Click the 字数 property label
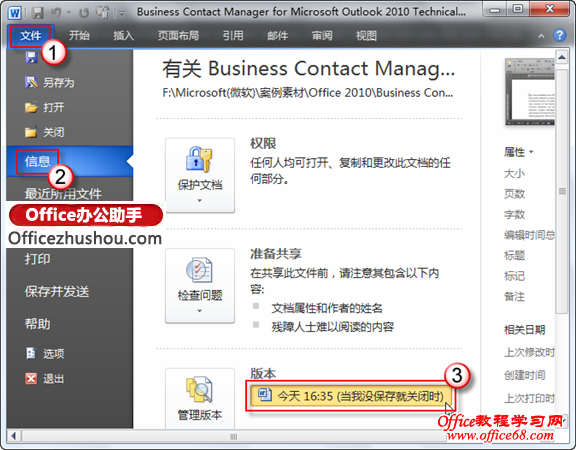This screenshot has width=576, height=450. [514, 215]
